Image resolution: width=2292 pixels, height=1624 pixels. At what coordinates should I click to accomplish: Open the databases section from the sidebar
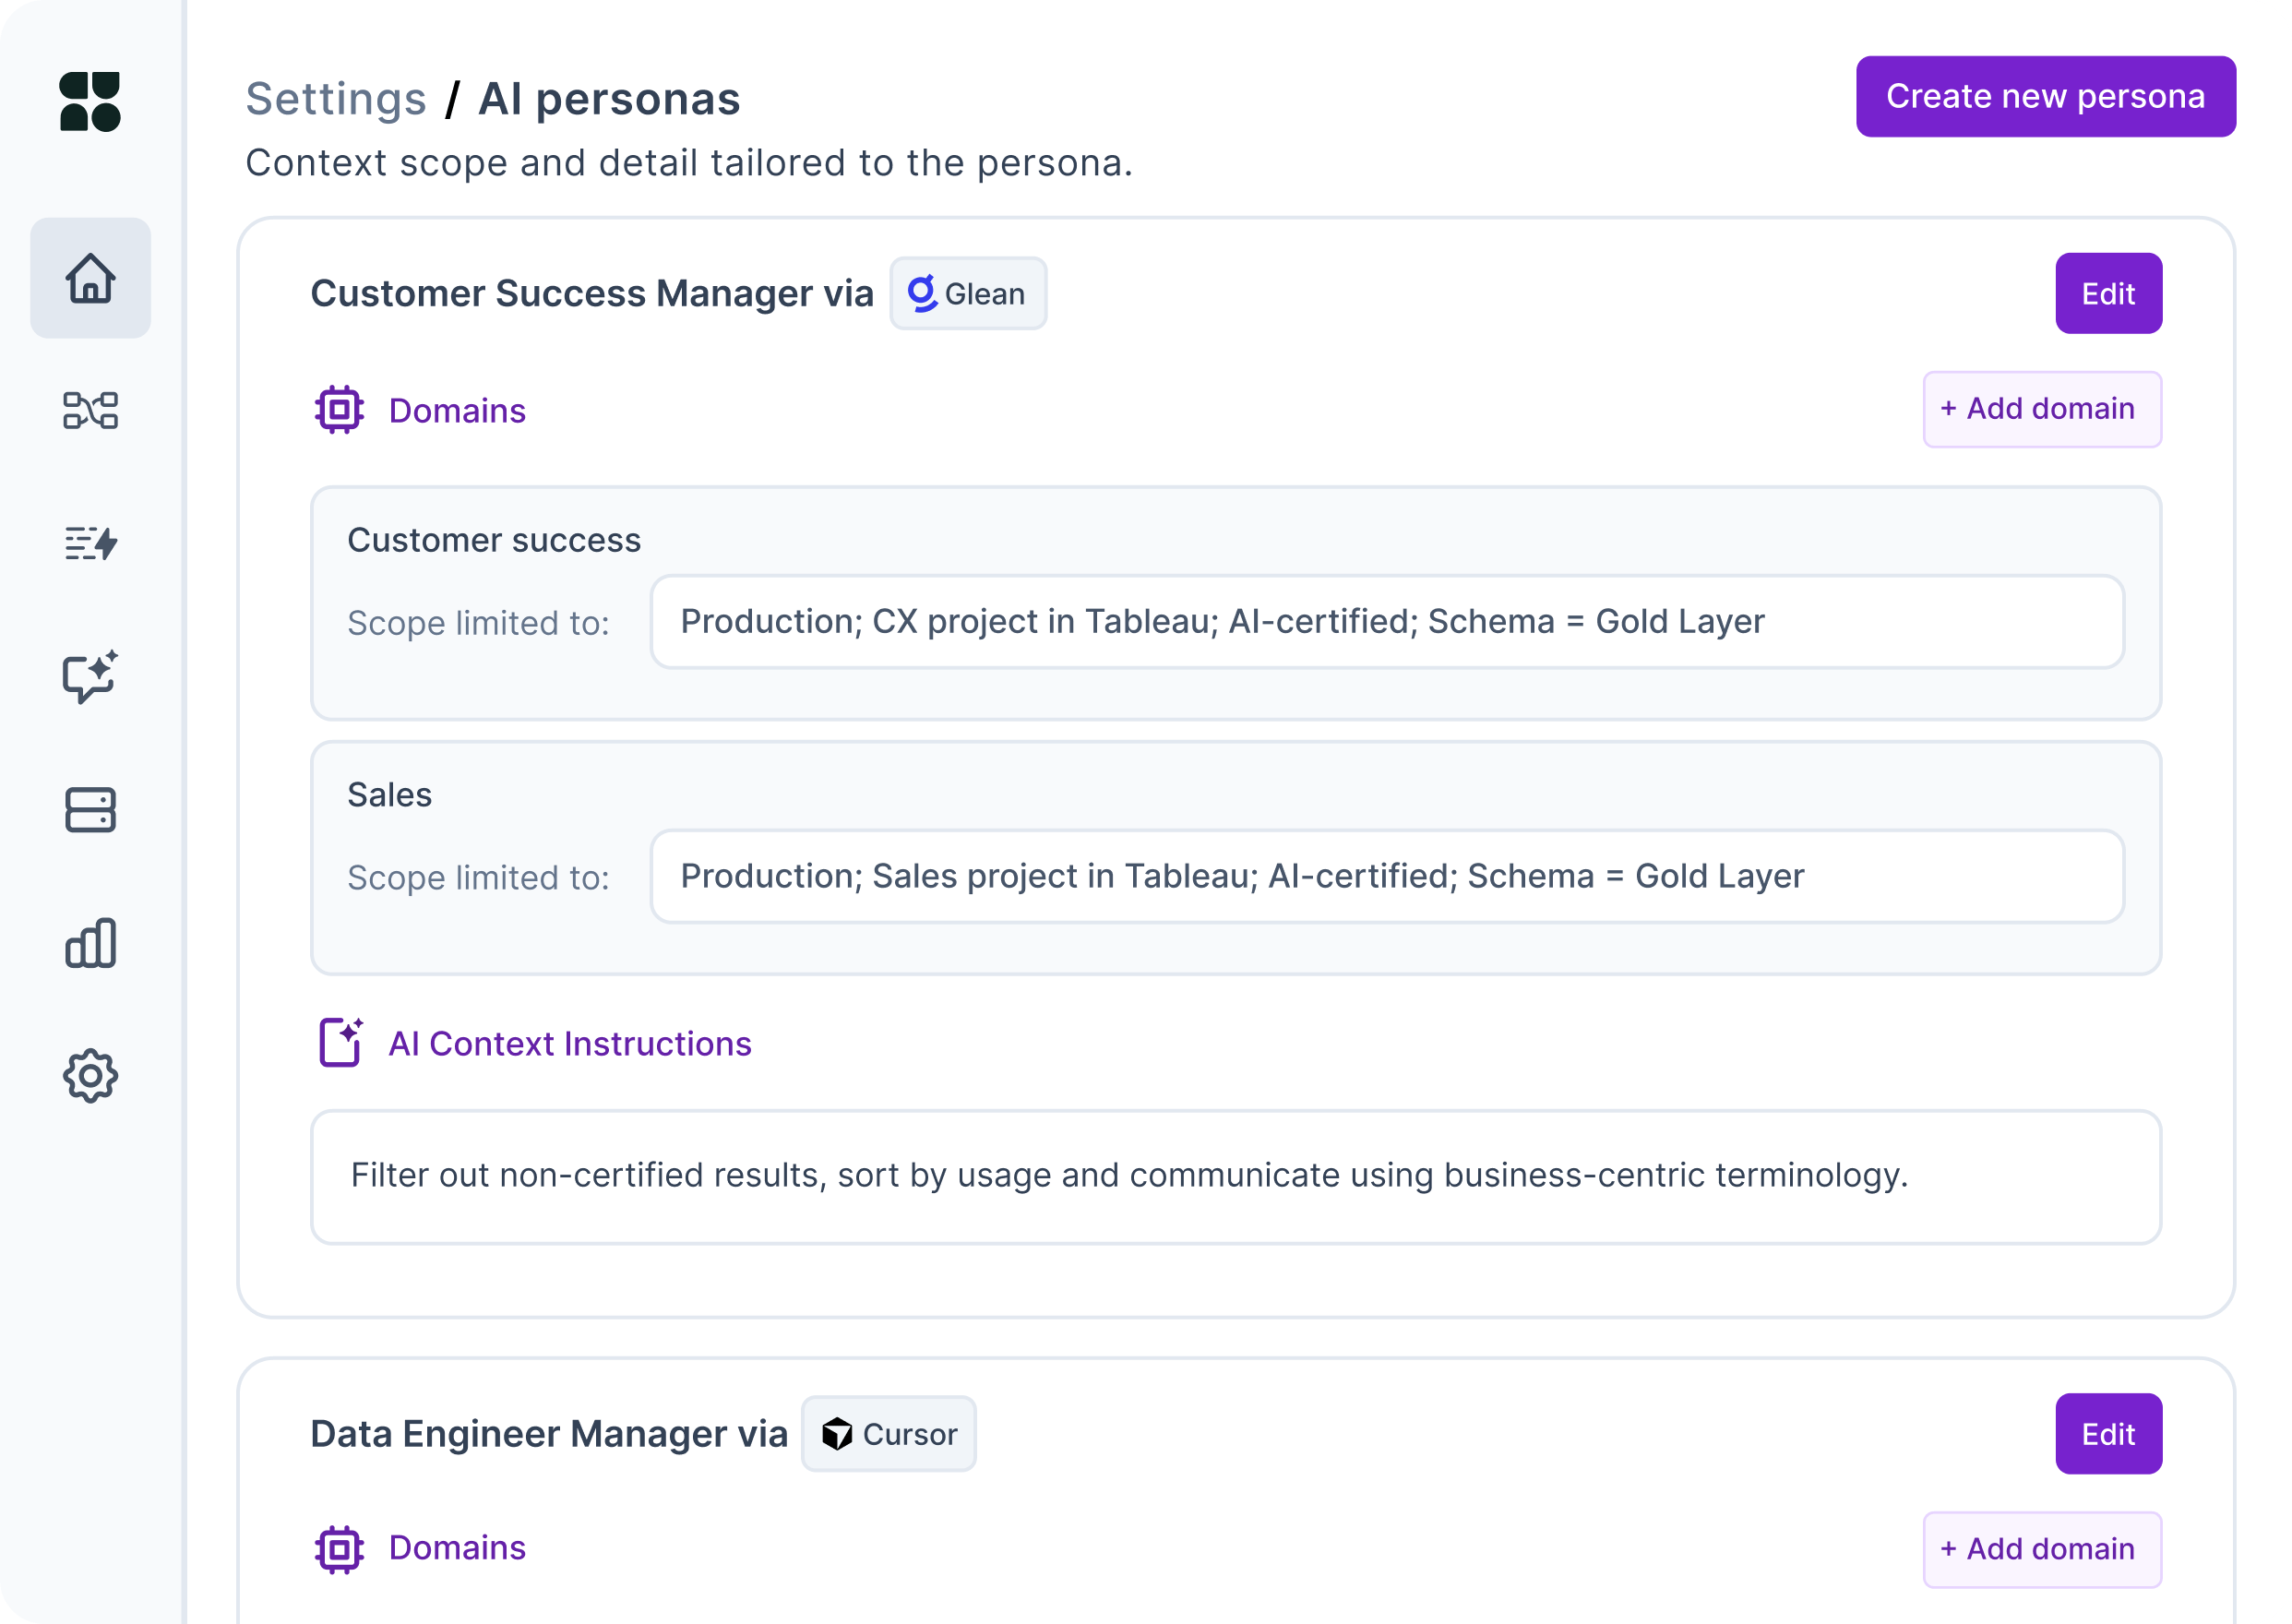click(91, 809)
